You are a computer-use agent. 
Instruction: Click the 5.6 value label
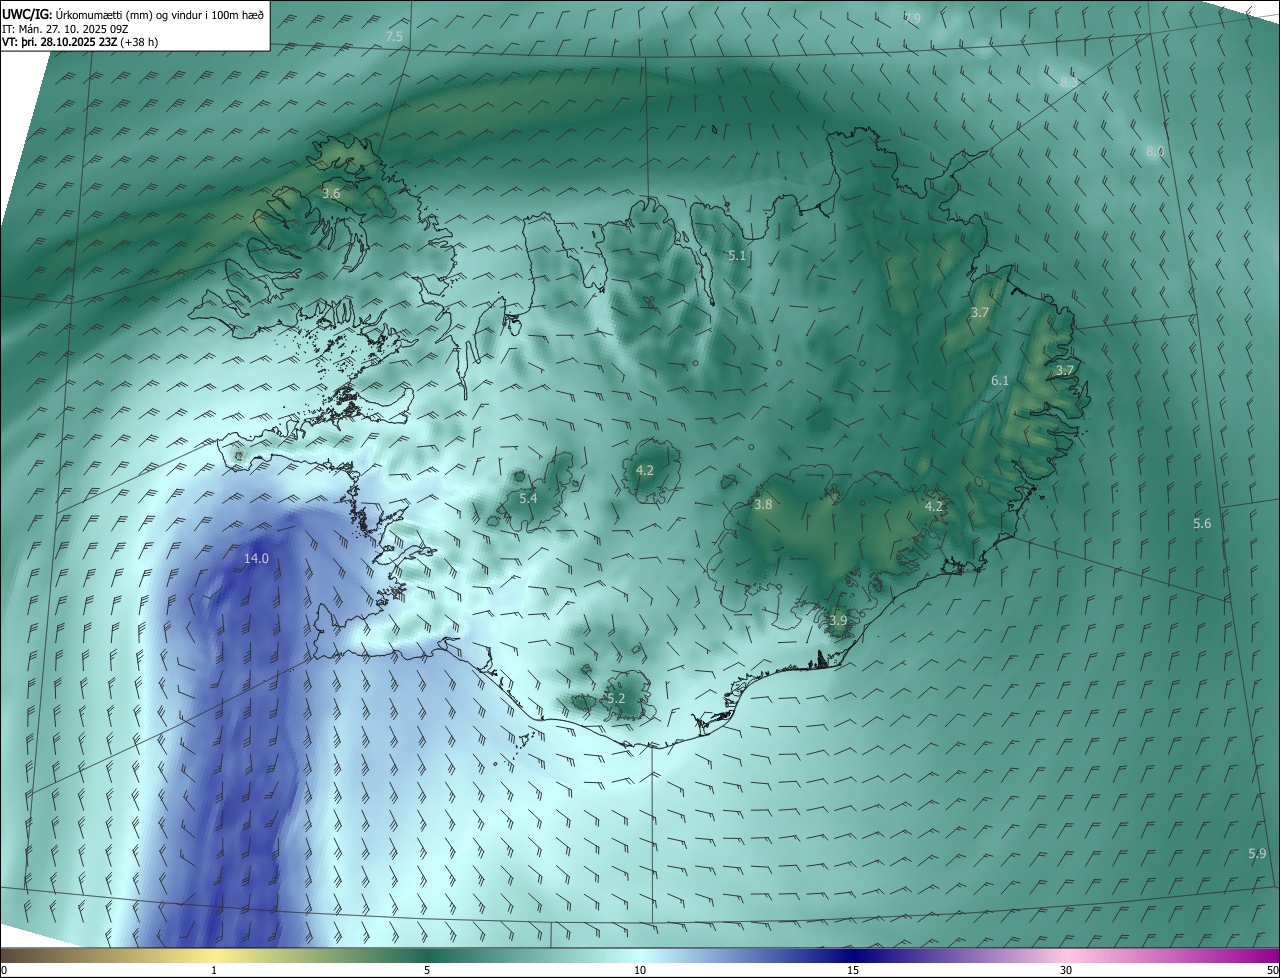tap(1202, 523)
